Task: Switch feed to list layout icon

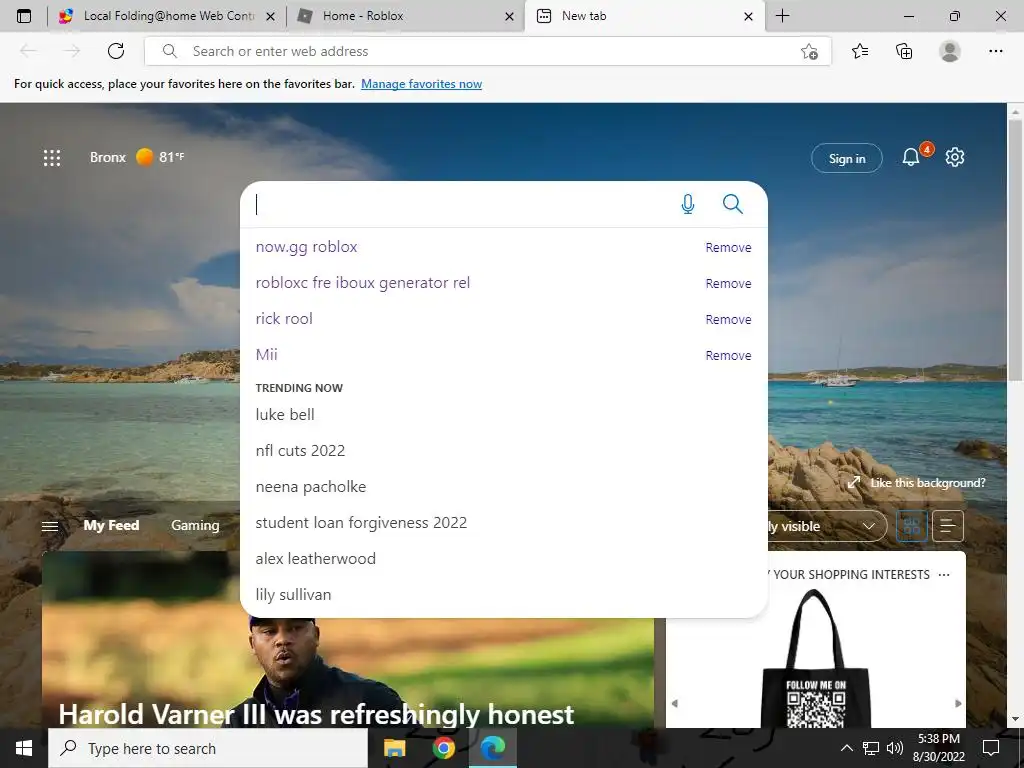Action: coord(948,526)
